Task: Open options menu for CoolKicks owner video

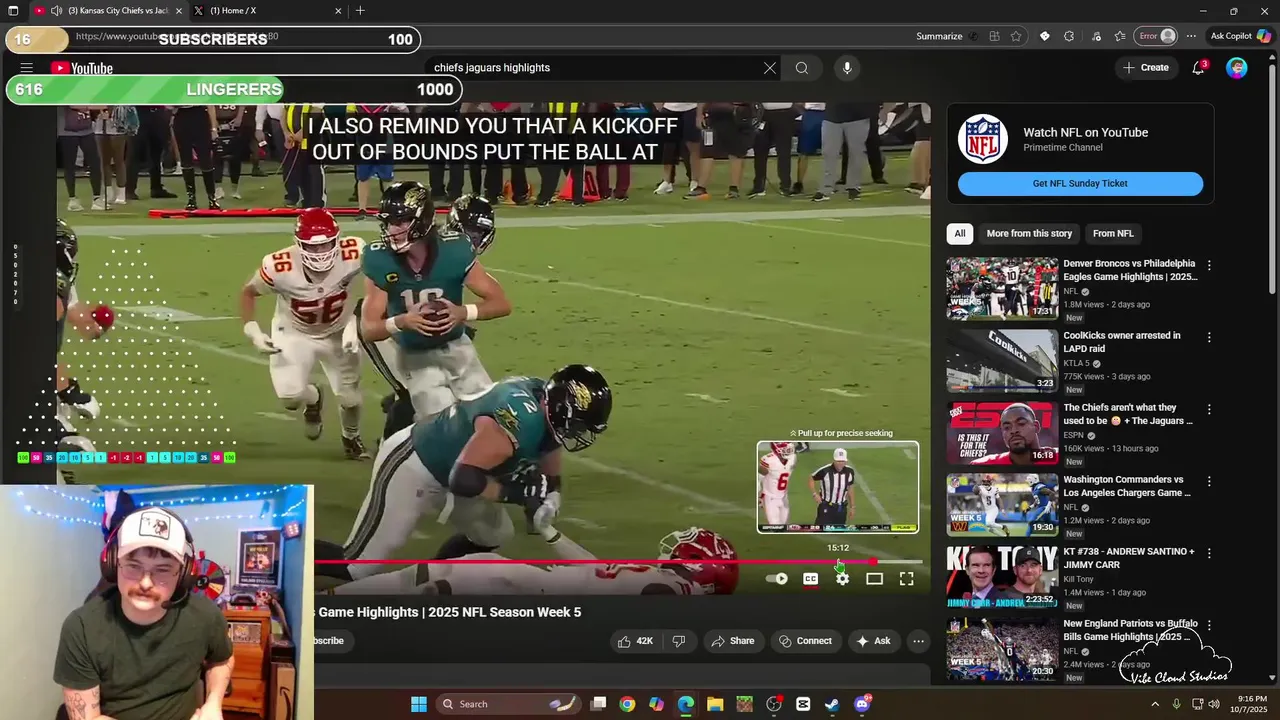Action: tap(1209, 338)
